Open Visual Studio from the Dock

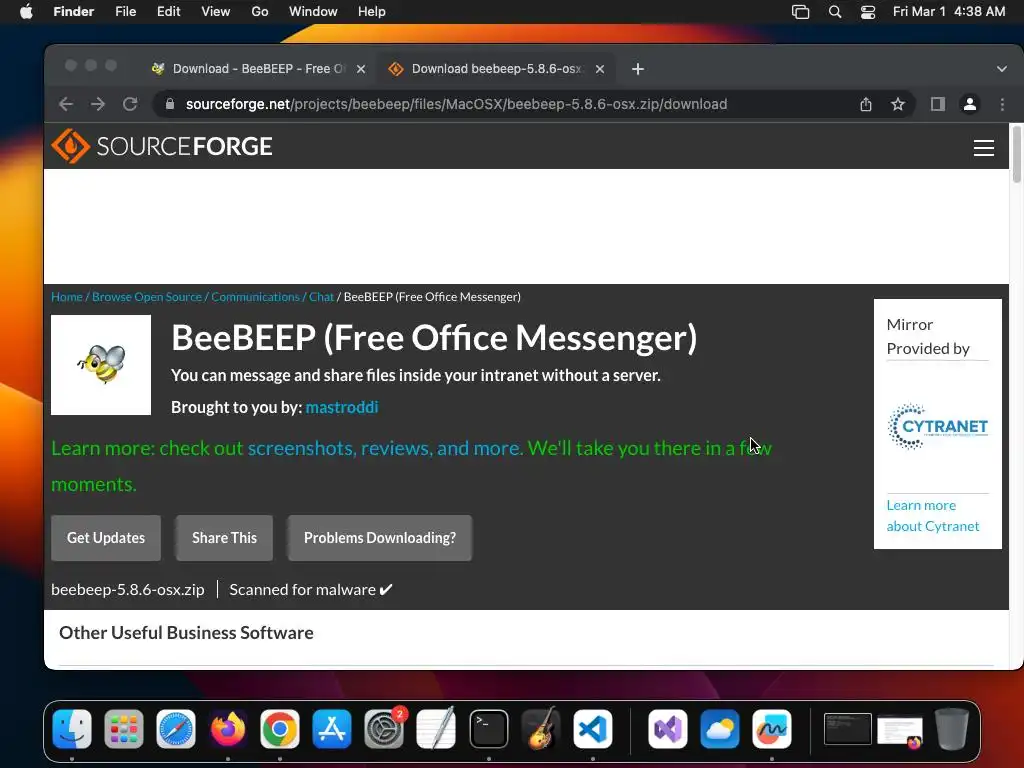(667, 728)
